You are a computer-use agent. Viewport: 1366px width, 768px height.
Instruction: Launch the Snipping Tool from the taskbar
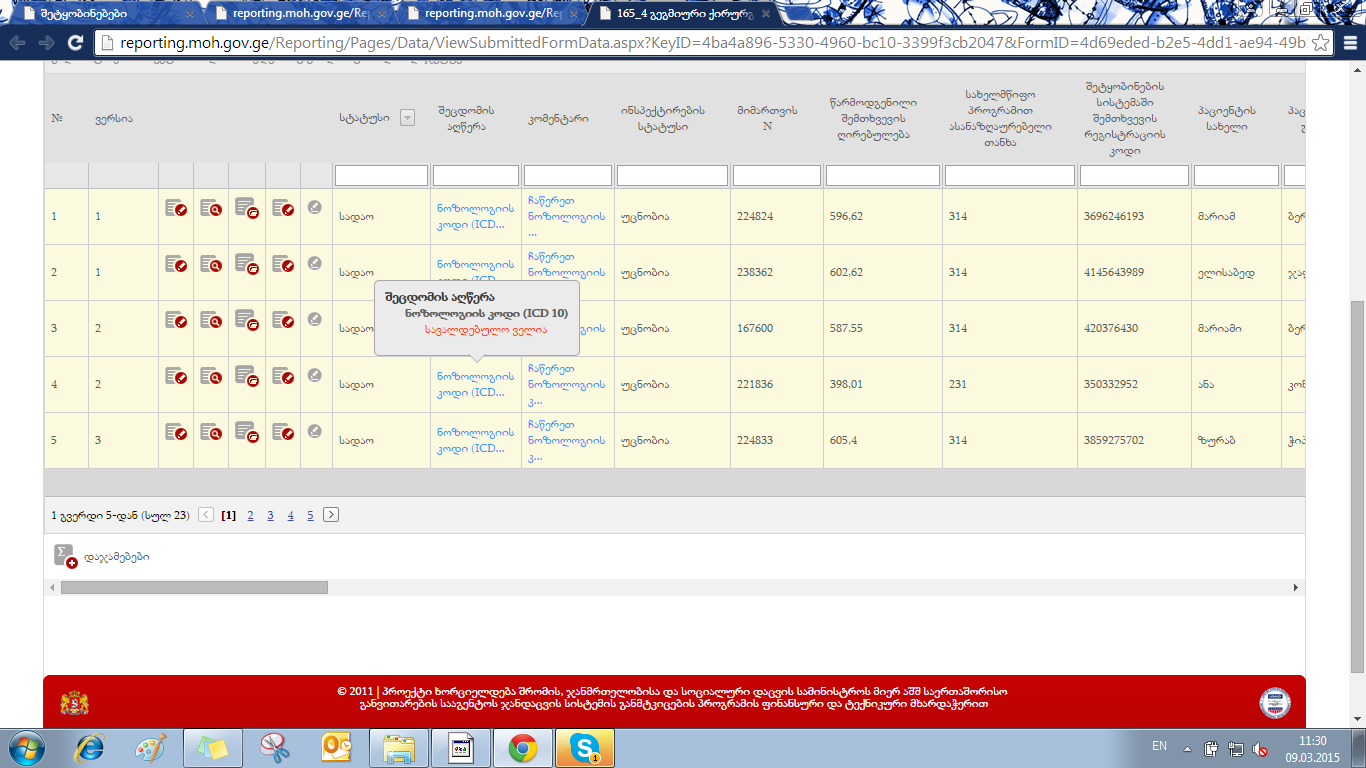(274, 747)
